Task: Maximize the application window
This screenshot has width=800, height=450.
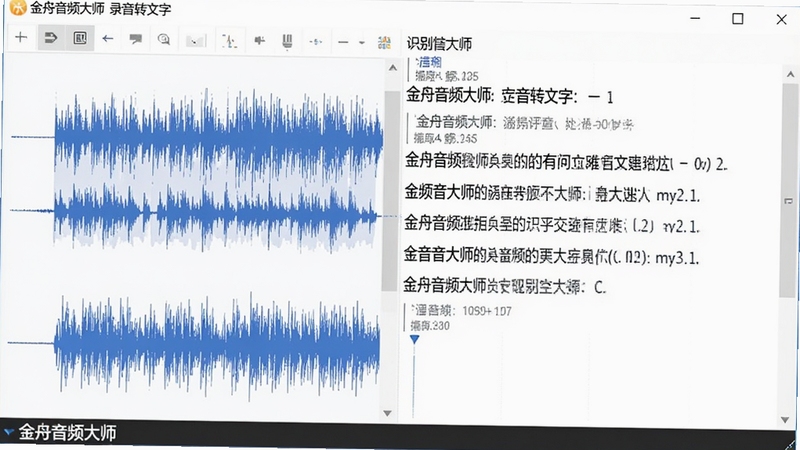Action: tap(738, 19)
